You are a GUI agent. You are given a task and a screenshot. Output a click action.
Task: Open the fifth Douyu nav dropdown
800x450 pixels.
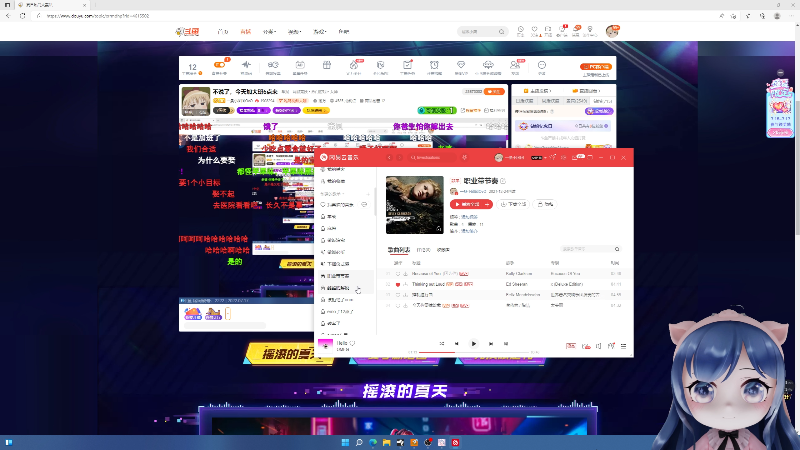tap(319, 32)
